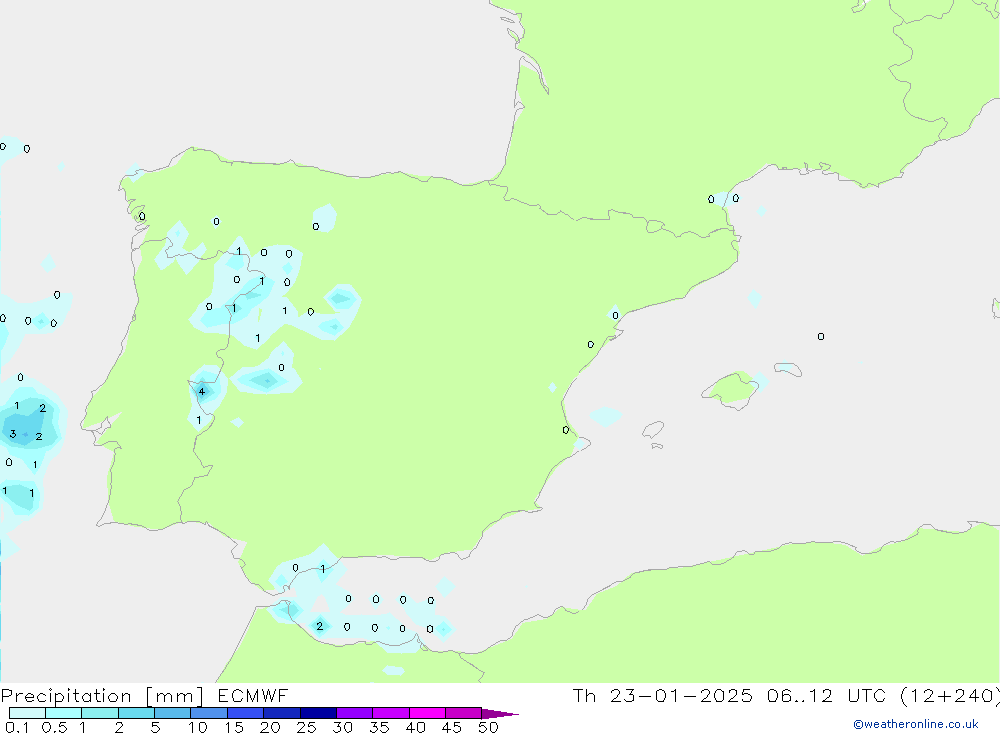
Task: Click the (12+240) forecast step text
Action: 948,696
